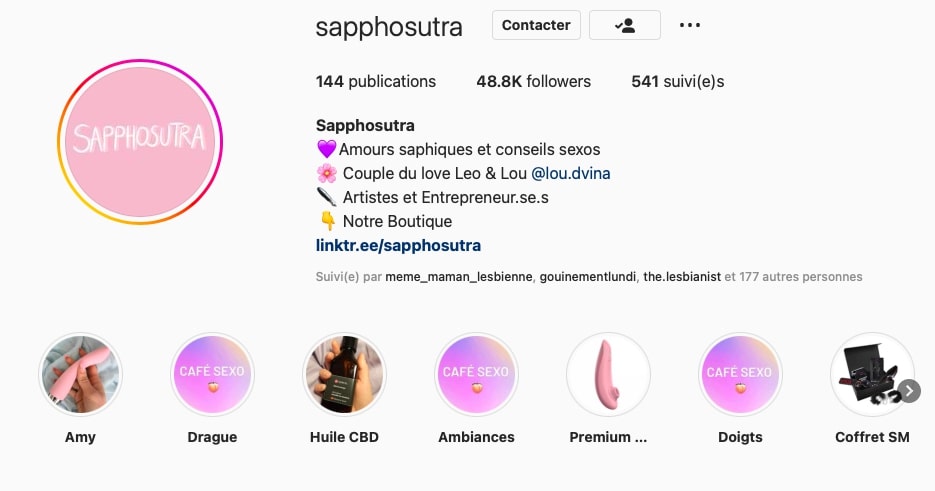Open the Doigts highlight circle
The width and height of the screenshot is (935, 491).
[x=740, y=374]
